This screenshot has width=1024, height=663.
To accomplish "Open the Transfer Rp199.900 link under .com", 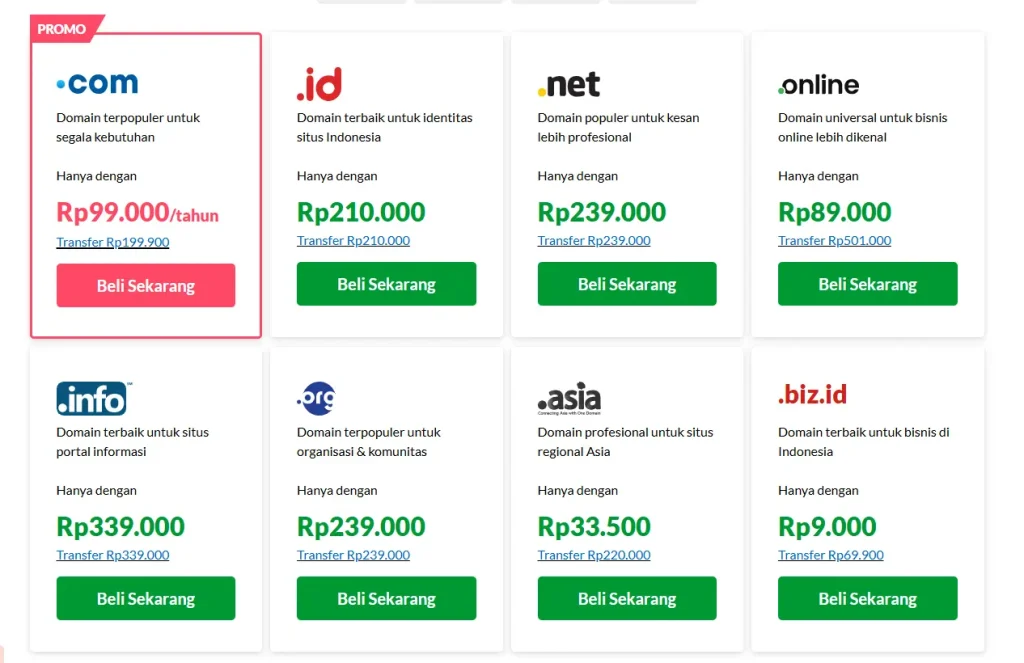I will coord(113,242).
